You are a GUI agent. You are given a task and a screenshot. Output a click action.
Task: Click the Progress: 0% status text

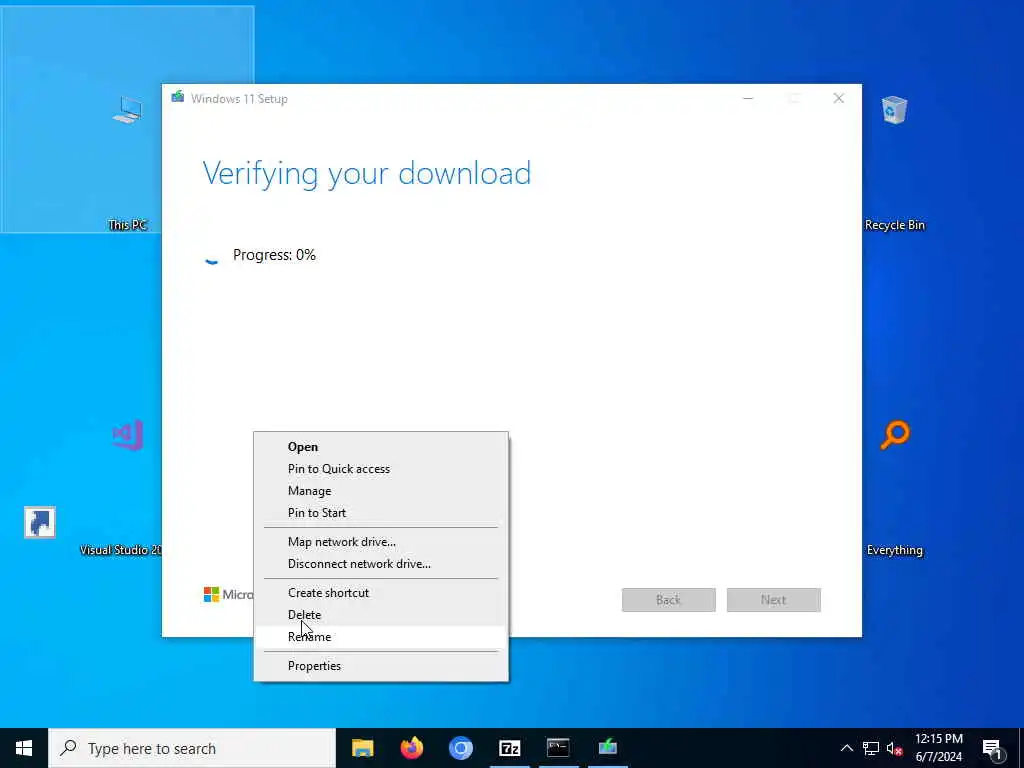pyautogui.click(x=274, y=255)
